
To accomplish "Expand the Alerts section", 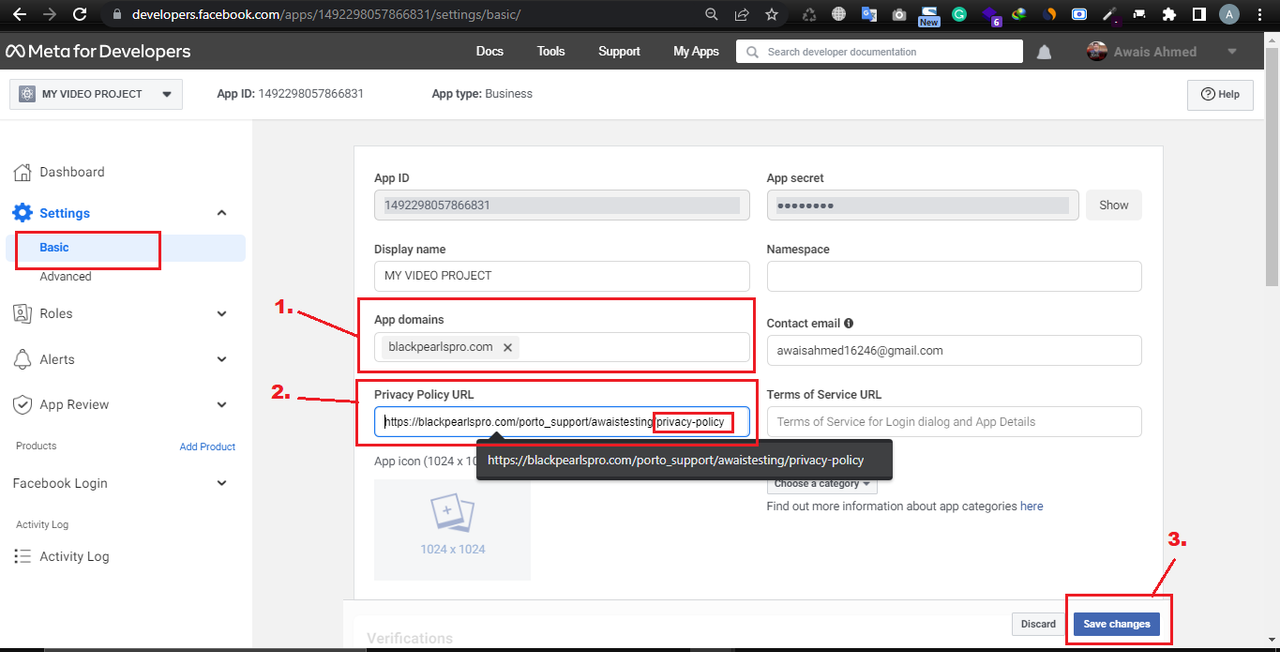I will click(x=222, y=359).
